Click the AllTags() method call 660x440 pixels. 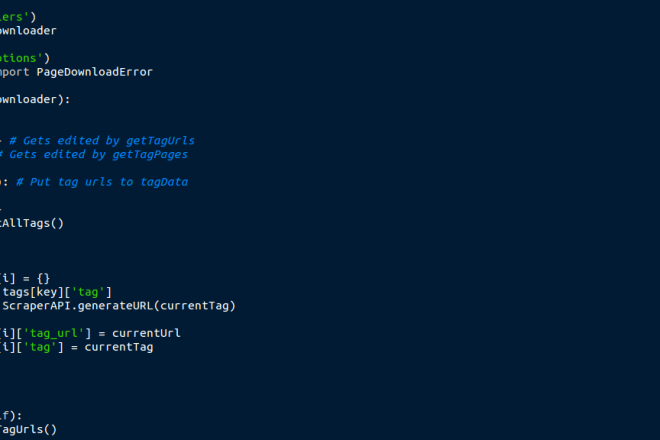36,223
